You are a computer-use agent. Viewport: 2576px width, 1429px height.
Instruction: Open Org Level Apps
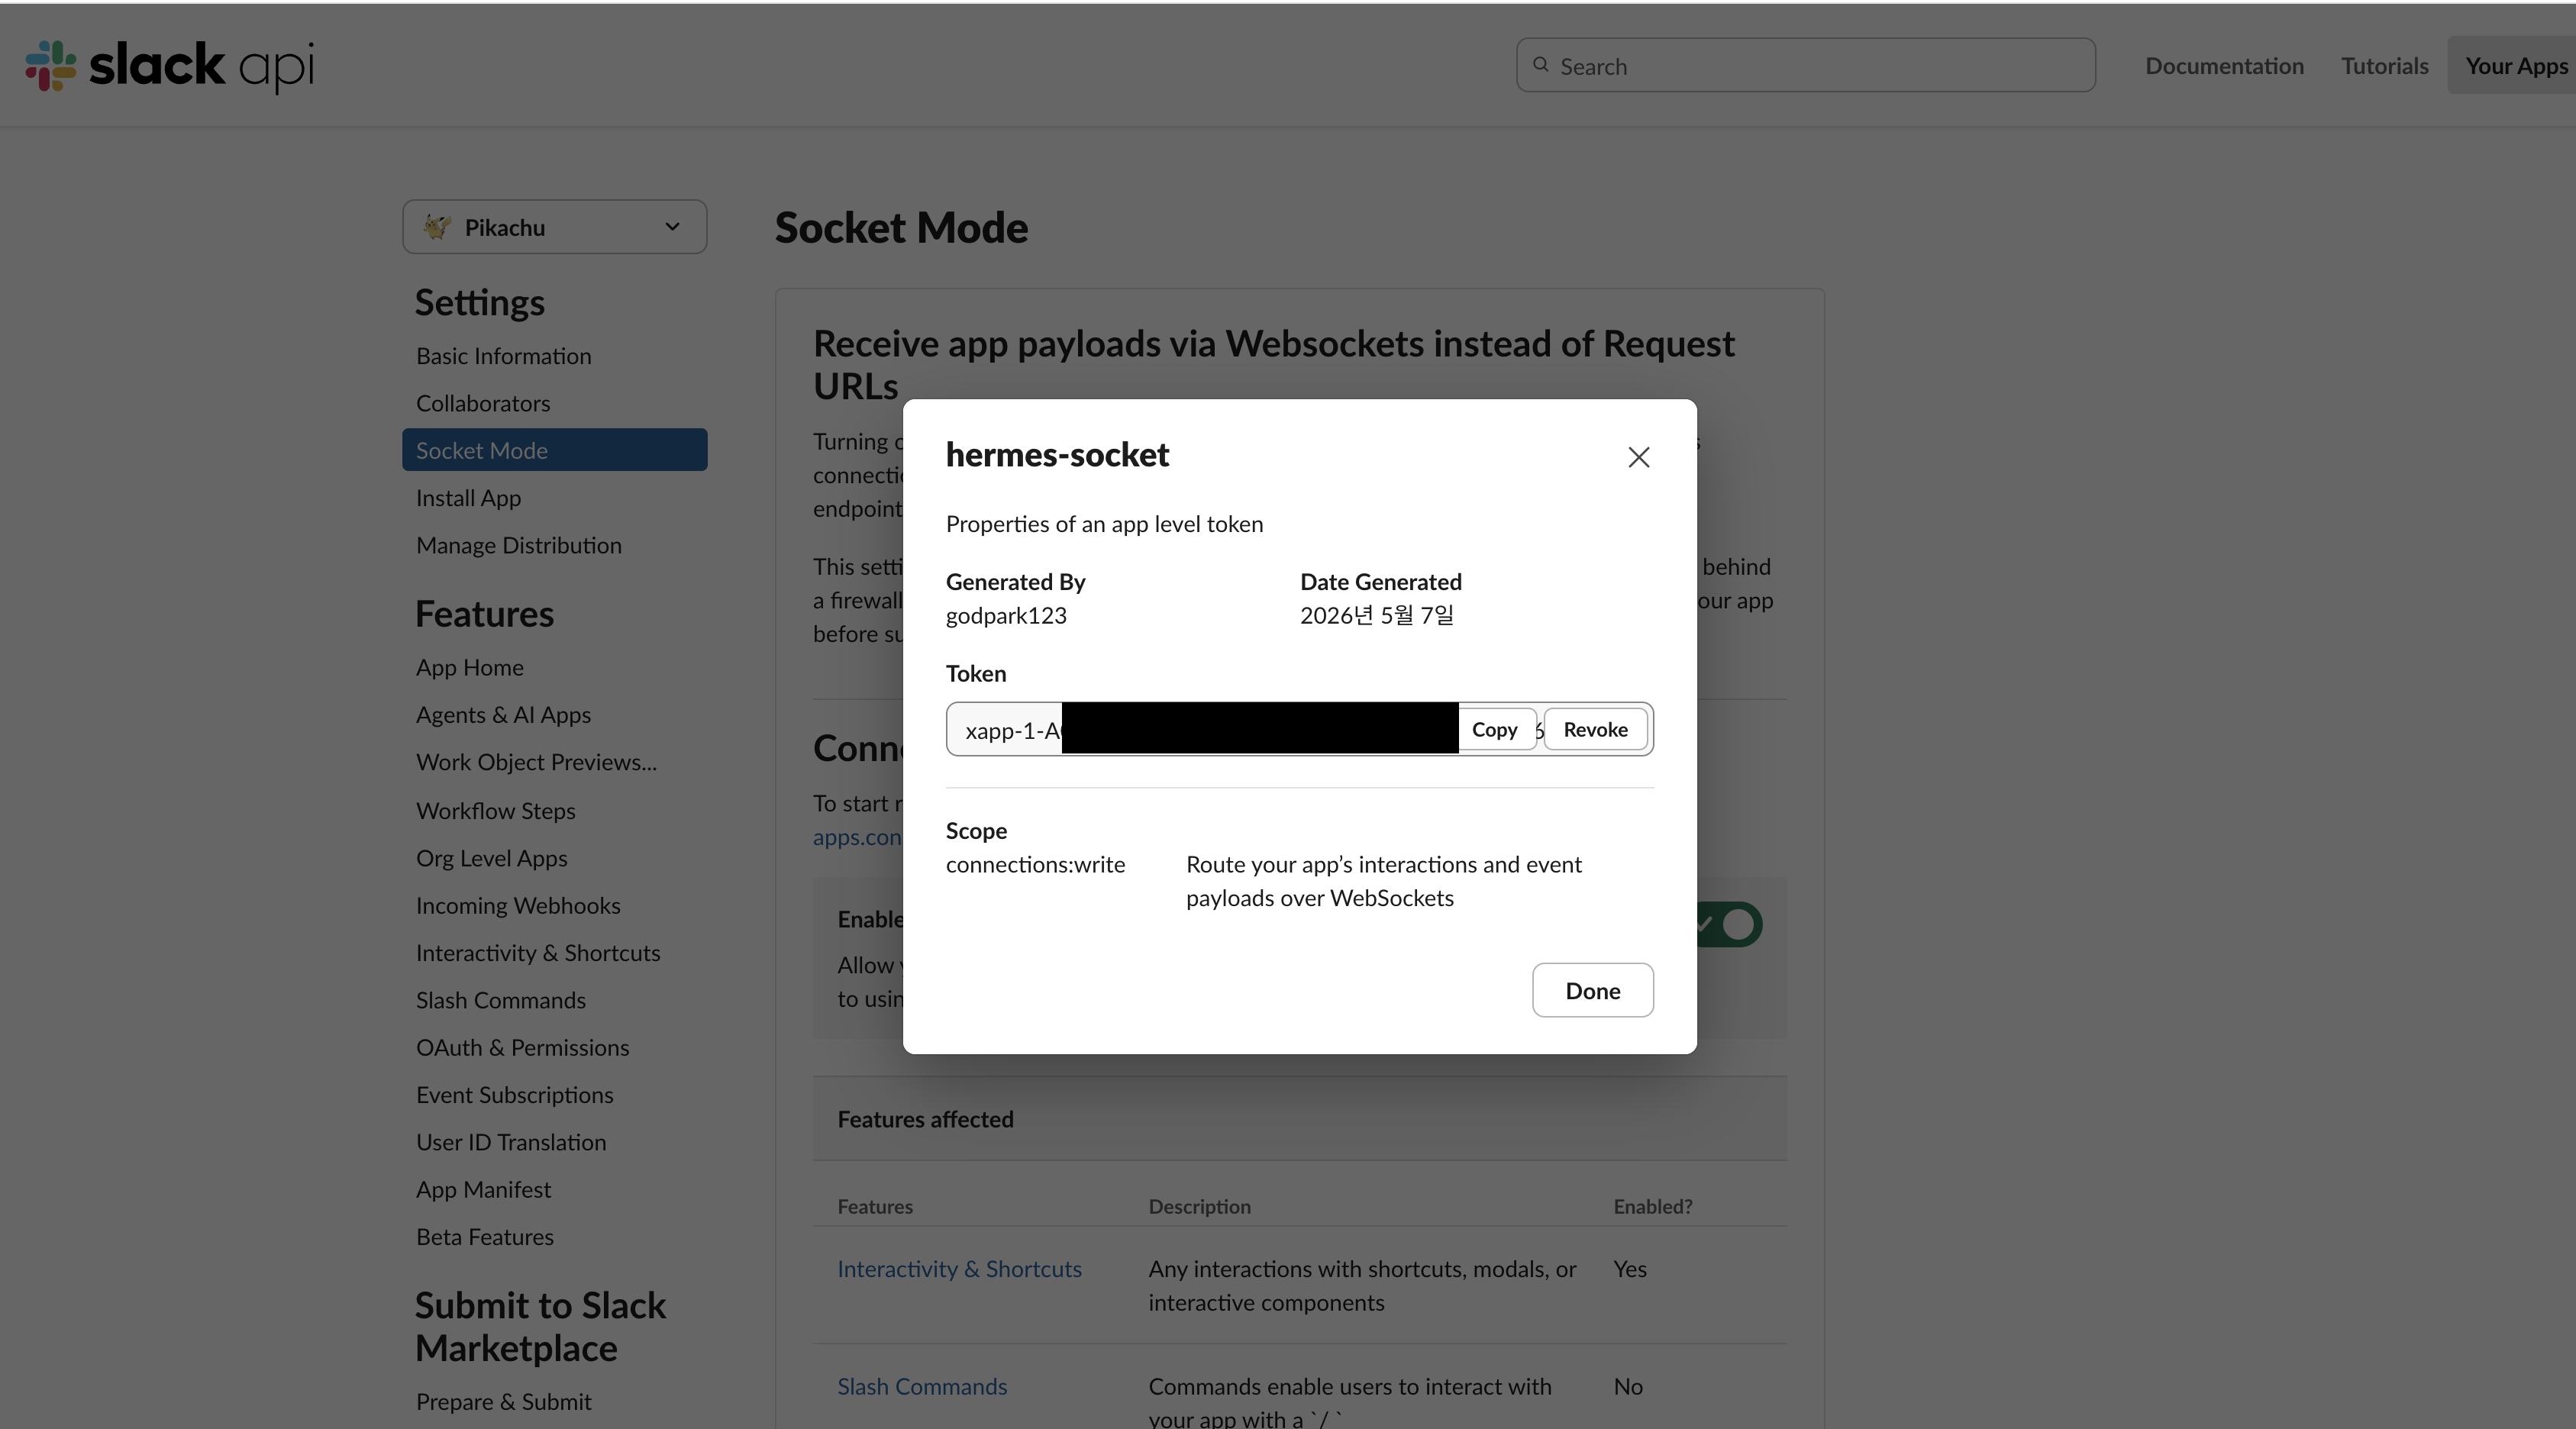pyautogui.click(x=492, y=858)
